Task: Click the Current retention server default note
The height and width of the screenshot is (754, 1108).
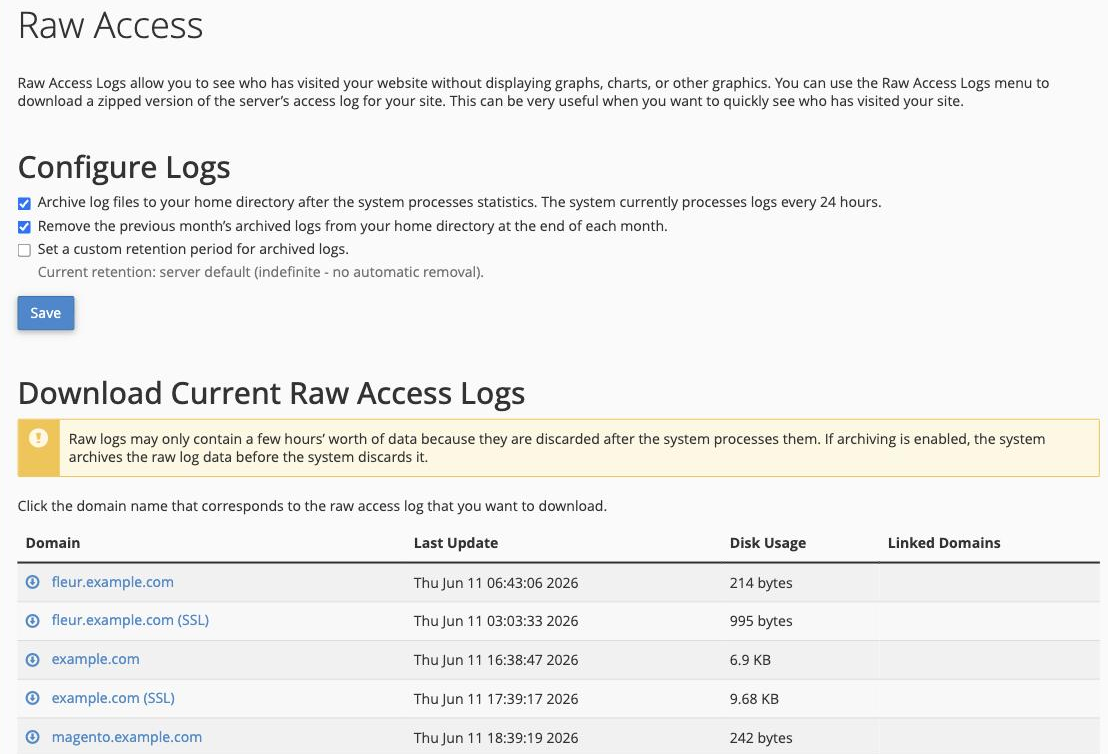Action: tap(261, 272)
